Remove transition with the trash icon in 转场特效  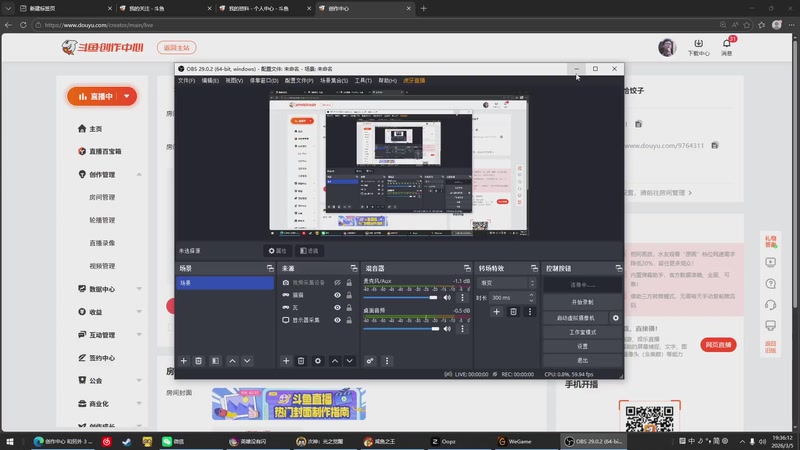(513, 312)
